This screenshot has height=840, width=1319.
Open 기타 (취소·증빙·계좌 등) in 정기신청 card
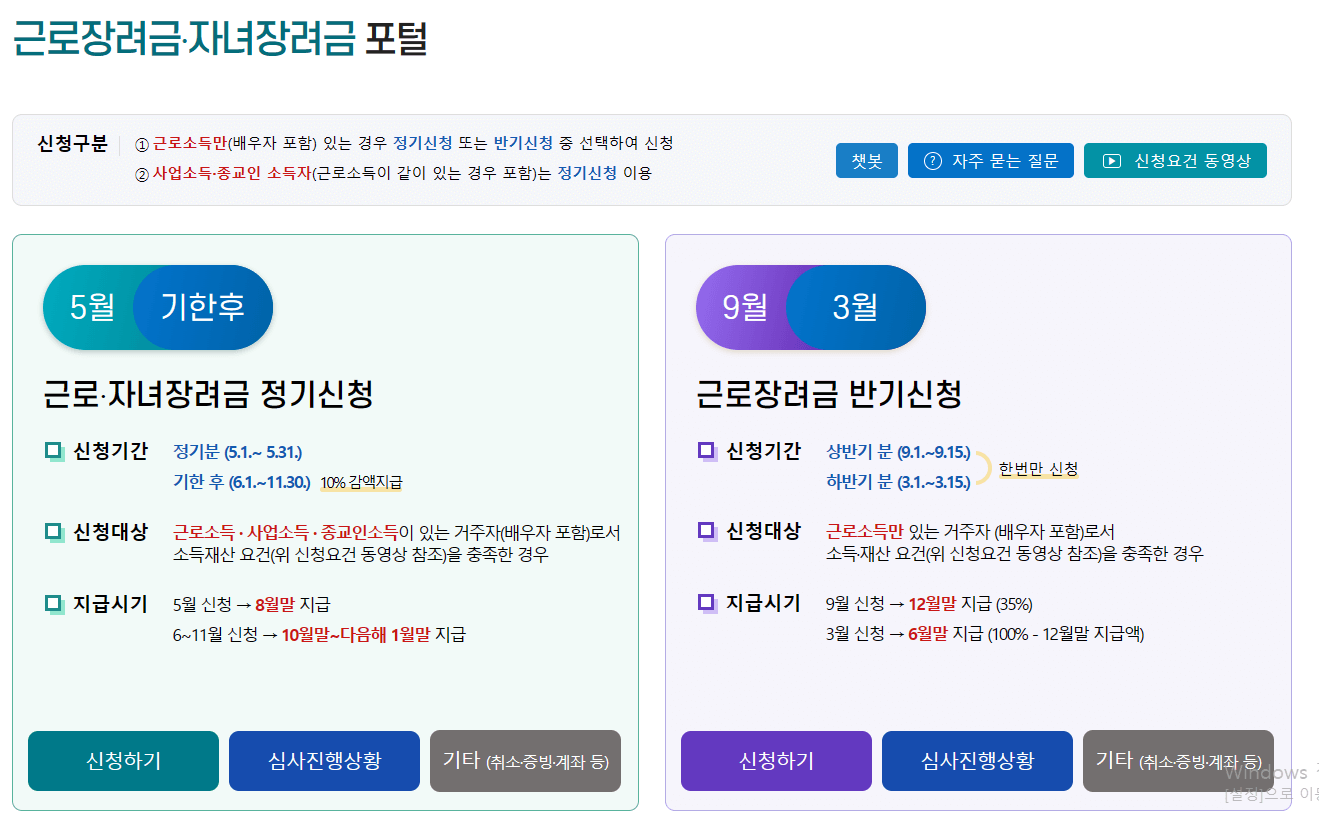pos(525,761)
